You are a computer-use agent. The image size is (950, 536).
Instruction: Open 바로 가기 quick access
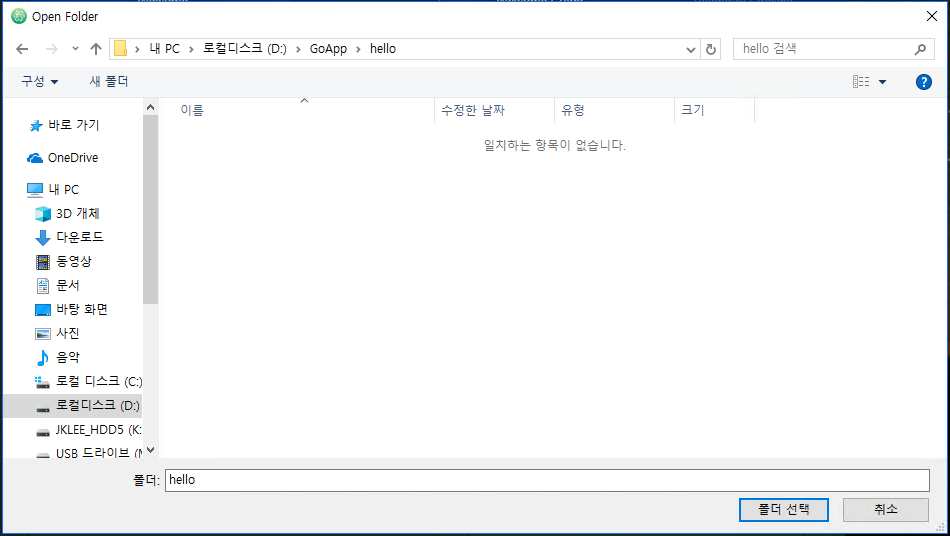pos(73,126)
